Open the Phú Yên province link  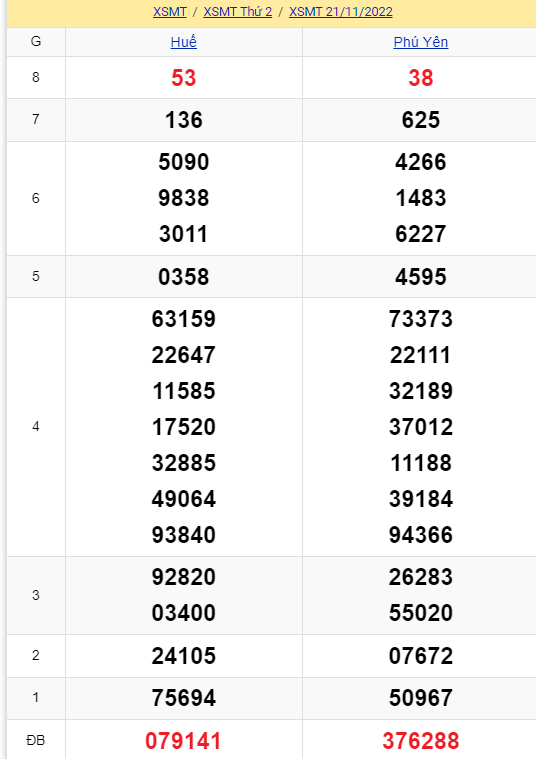(x=421, y=42)
